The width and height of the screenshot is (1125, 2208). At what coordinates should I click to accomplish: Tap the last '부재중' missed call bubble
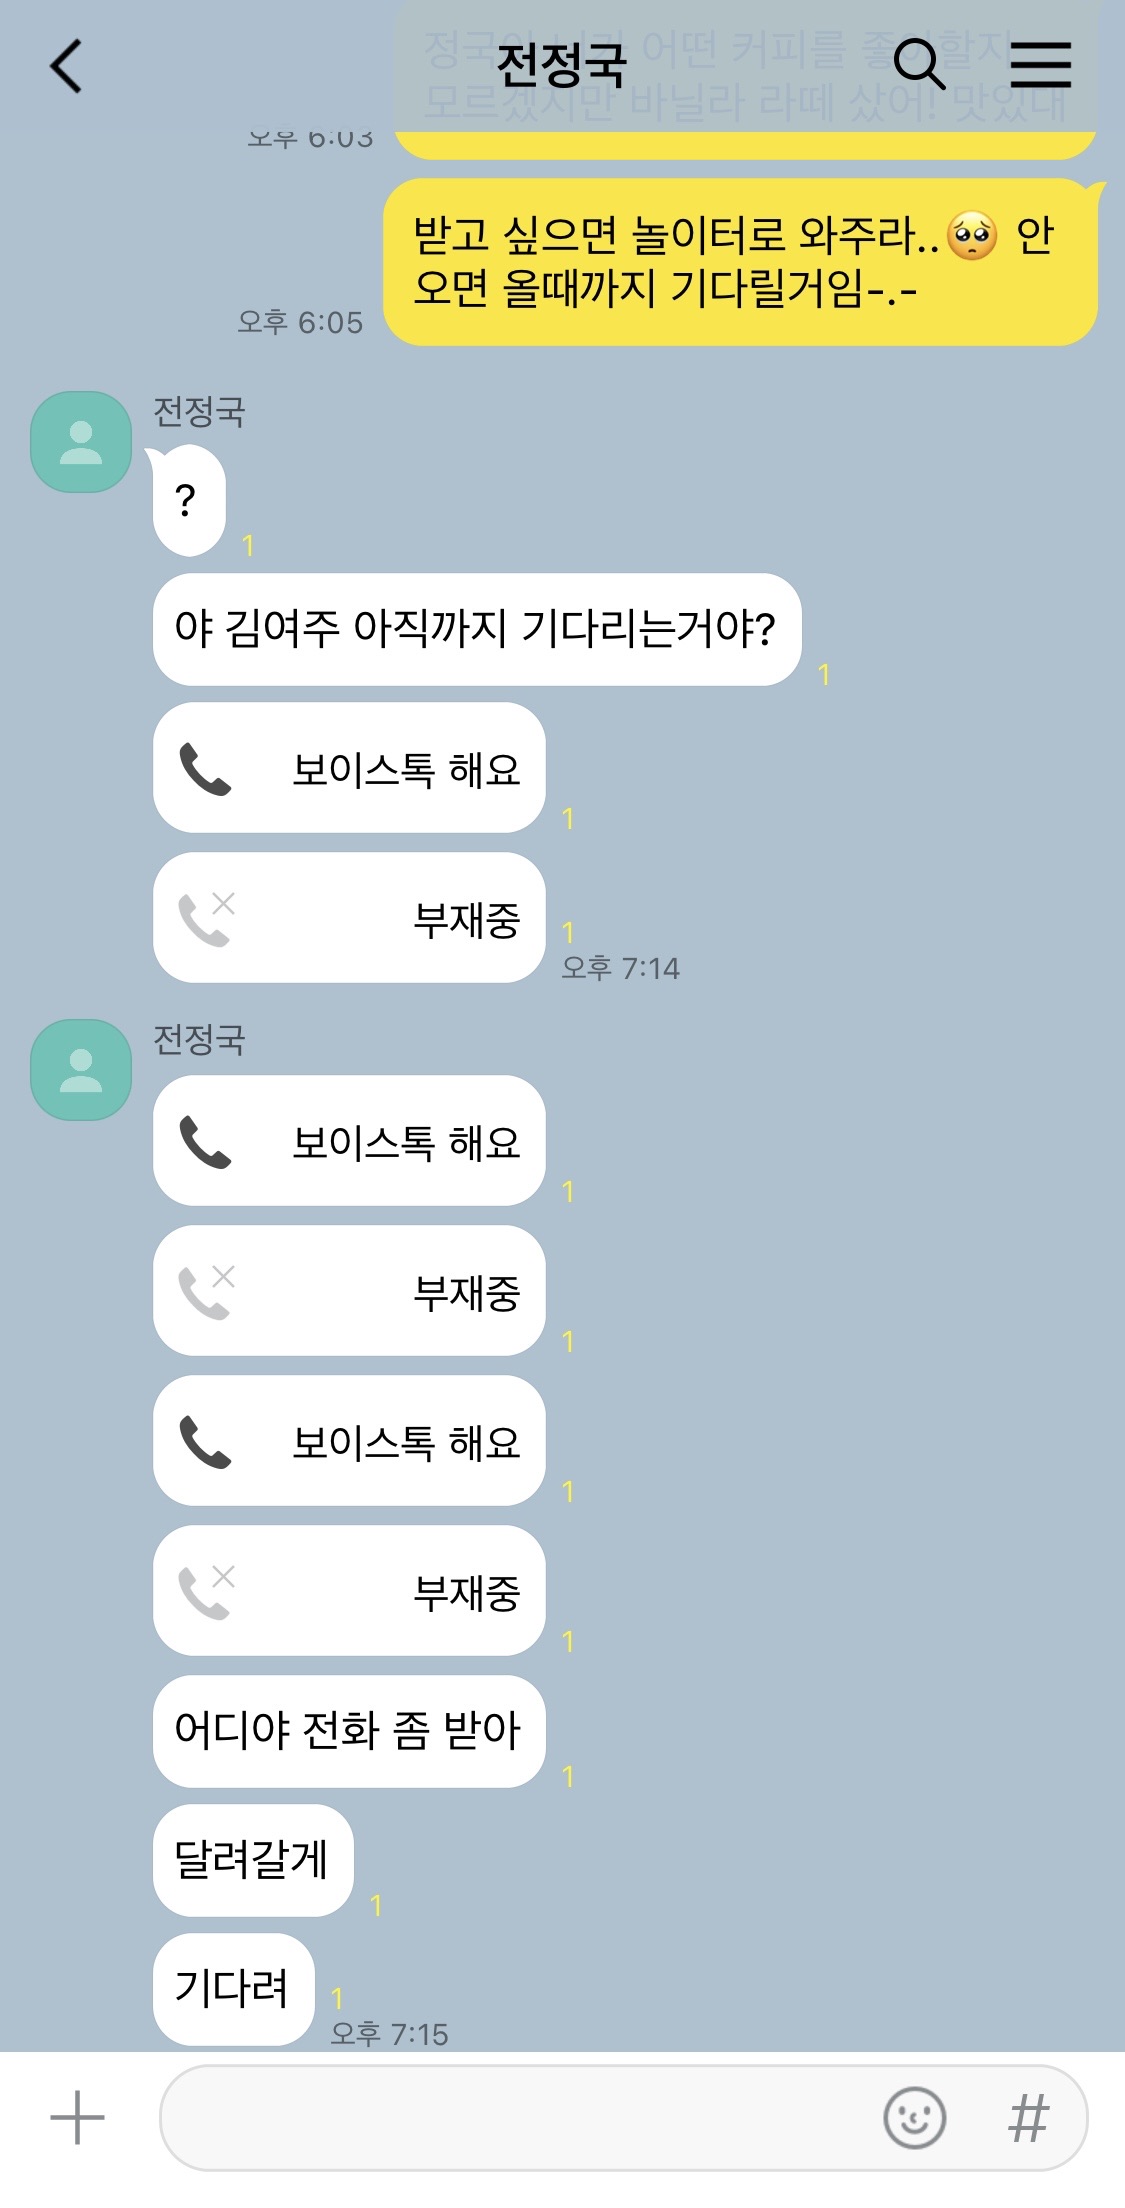(x=349, y=1591)
